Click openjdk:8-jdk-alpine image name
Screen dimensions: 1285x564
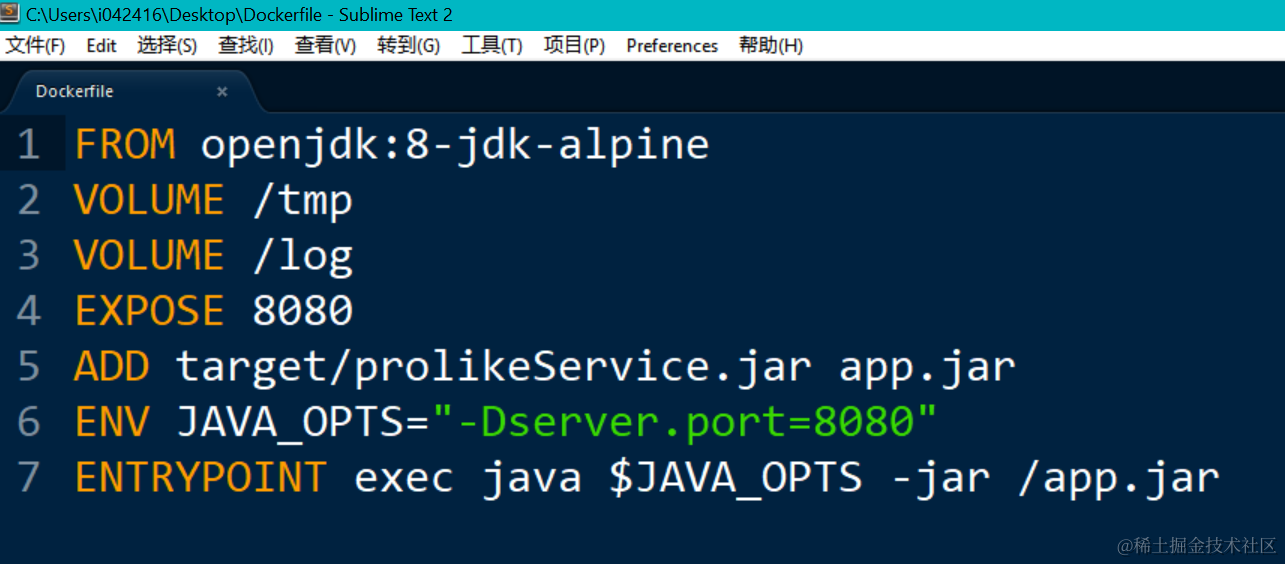(455, 146)
